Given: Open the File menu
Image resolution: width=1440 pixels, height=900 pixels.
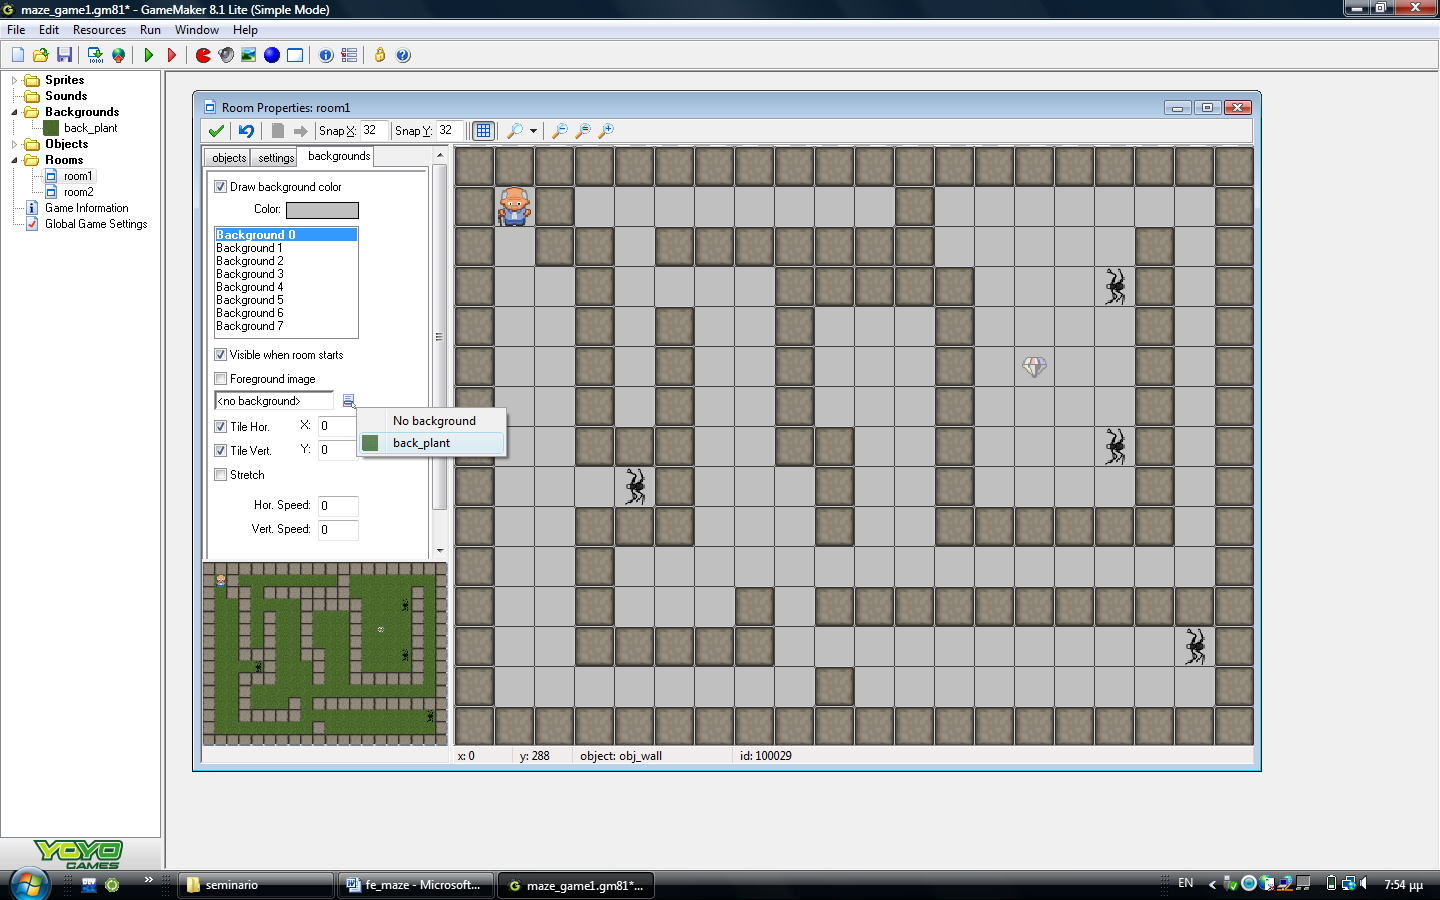Looking at the screenshot, I should pos(16,30).
